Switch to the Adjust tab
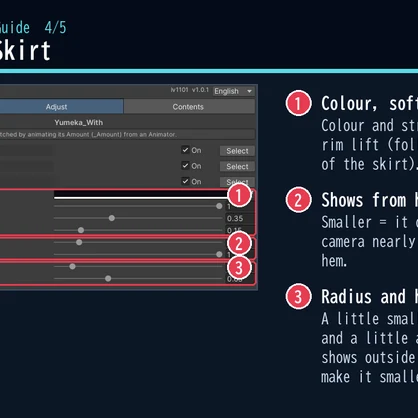Image resolution: width=418 pixels, height=418 pixels. point(61,107)
